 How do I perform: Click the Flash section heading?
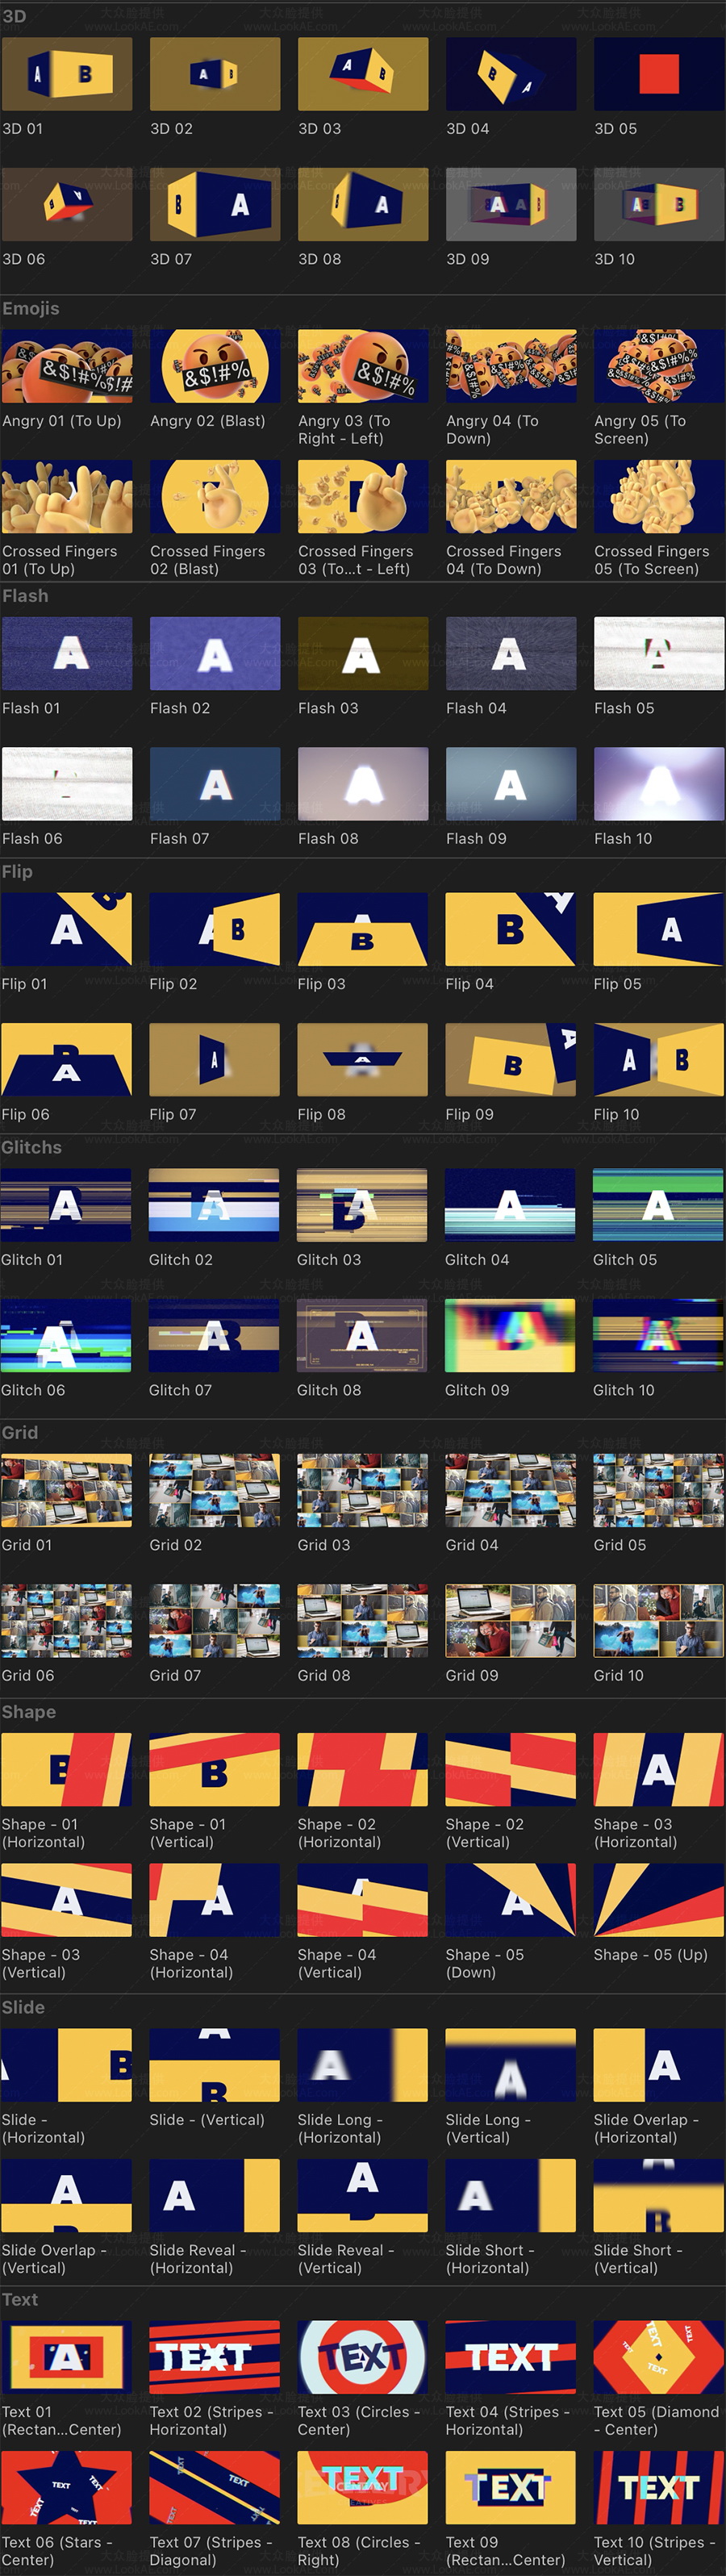coord(25,596)
